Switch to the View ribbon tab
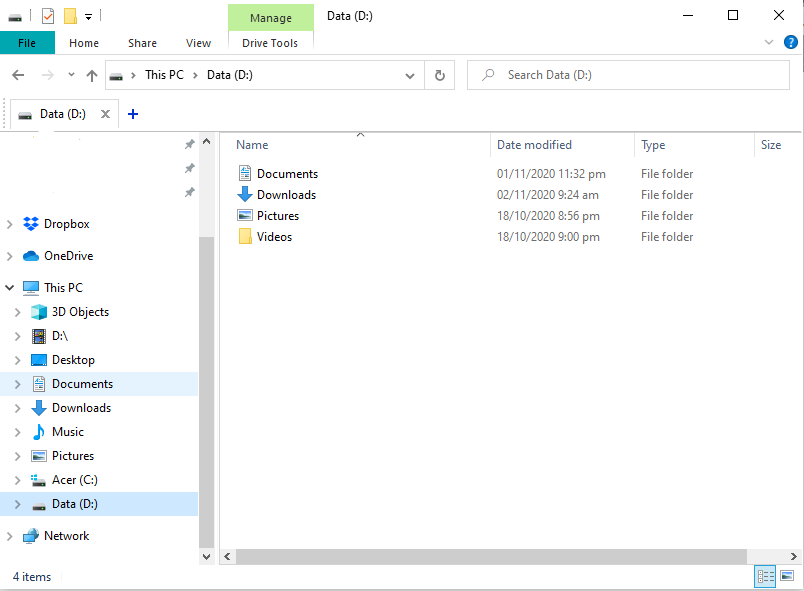The height and width of the screenshot is (591, 804). pyautogui.click(x=198, y=43)
